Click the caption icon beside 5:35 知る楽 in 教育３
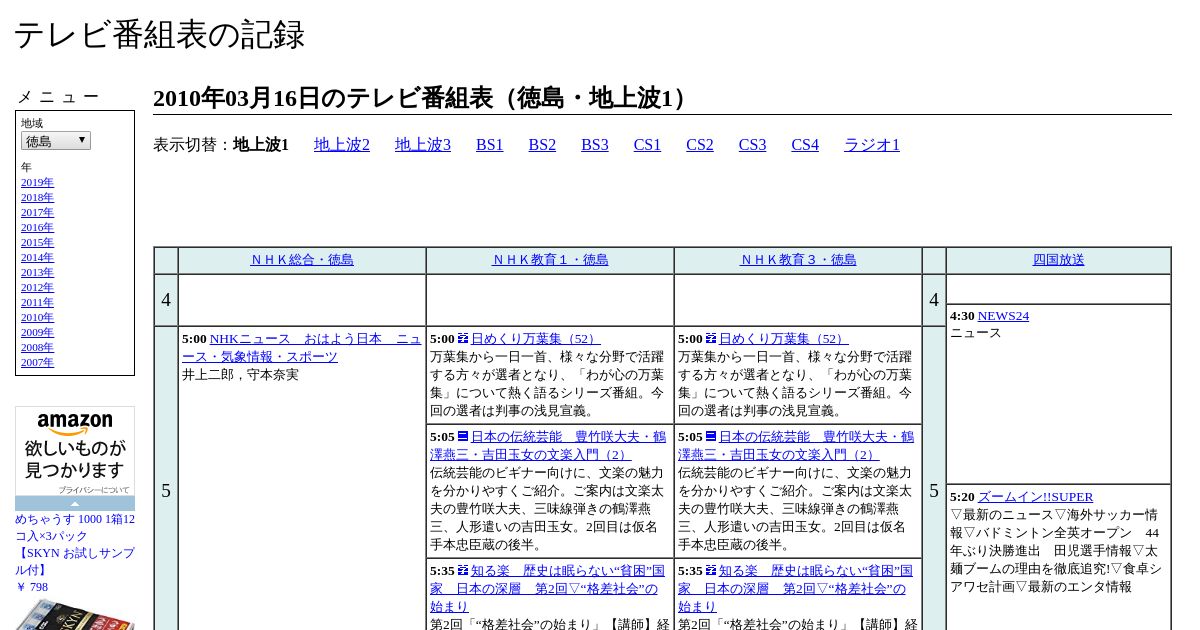Viewport: 1200px width, 630px height. click(x=711, y=571)
